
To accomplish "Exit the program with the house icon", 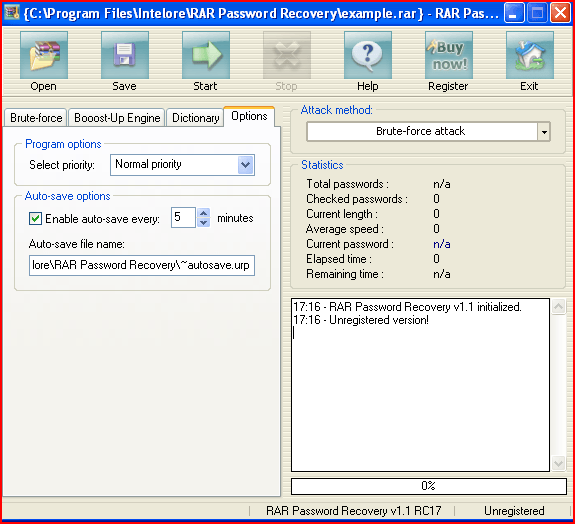I will tap(530, 55).
